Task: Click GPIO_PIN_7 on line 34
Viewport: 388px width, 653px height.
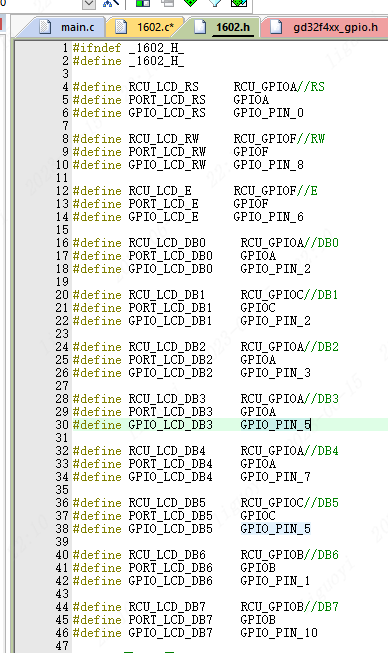Action: coord(276,477)
